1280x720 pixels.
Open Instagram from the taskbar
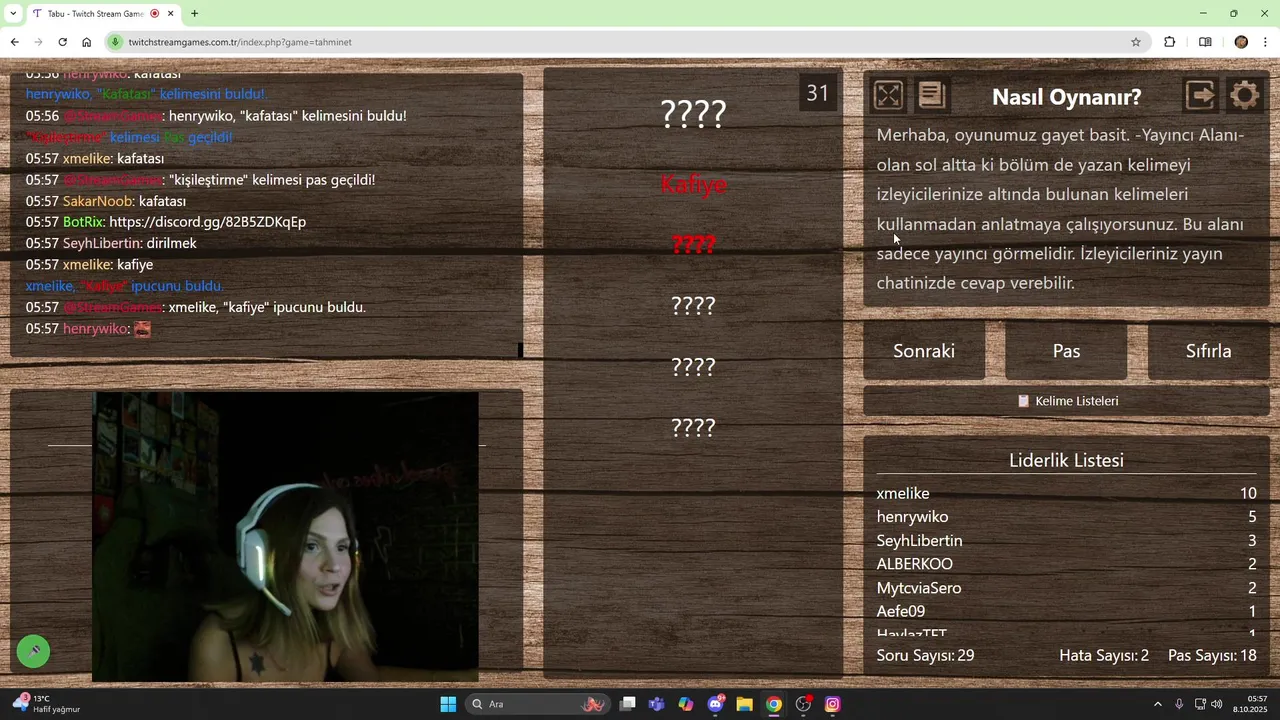(832, 704)
